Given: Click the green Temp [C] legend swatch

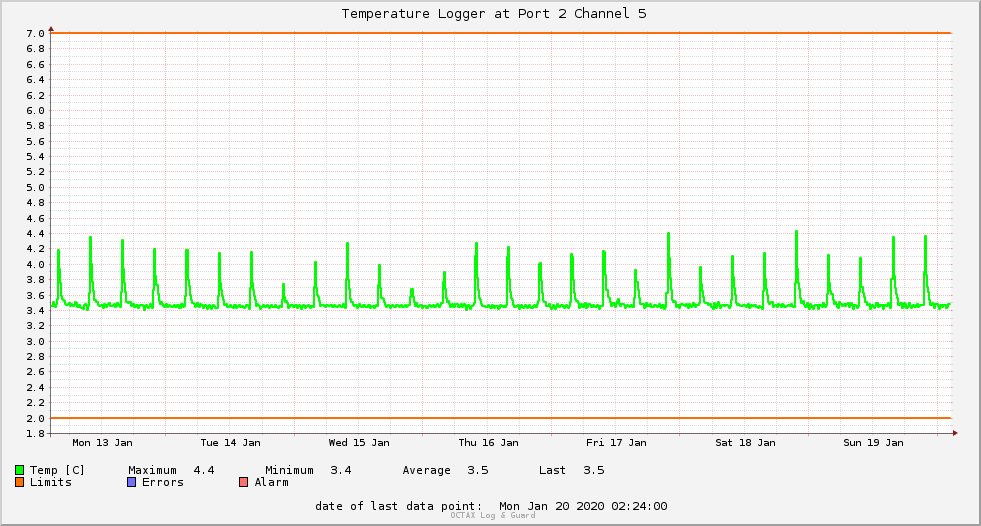Looking at the screenshot, I should point(19,470).
